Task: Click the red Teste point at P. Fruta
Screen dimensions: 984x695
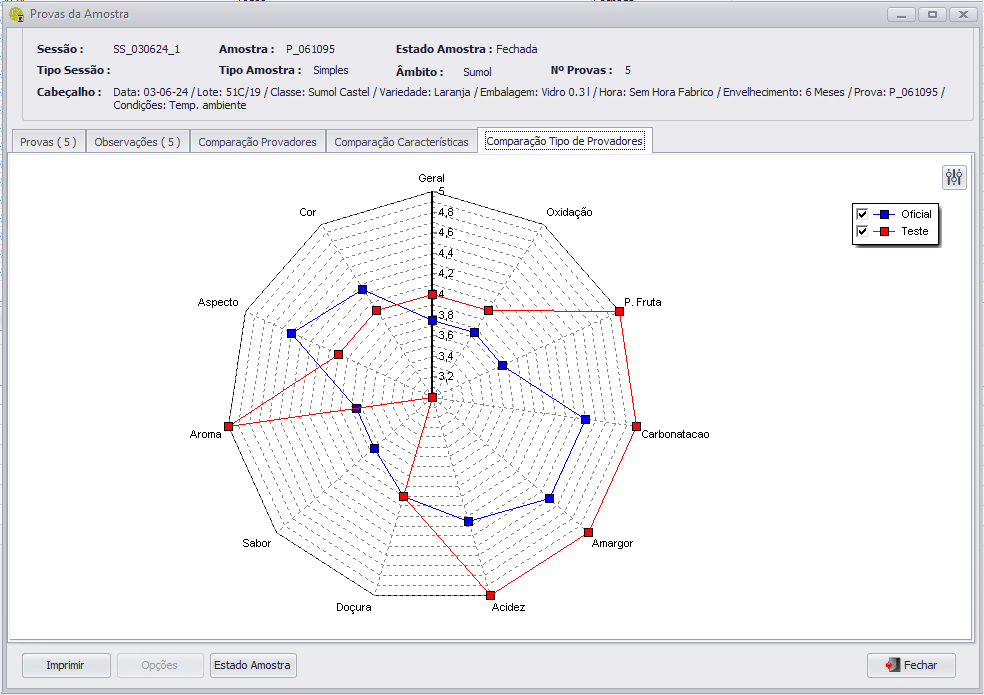Action: tap(620, 312)
